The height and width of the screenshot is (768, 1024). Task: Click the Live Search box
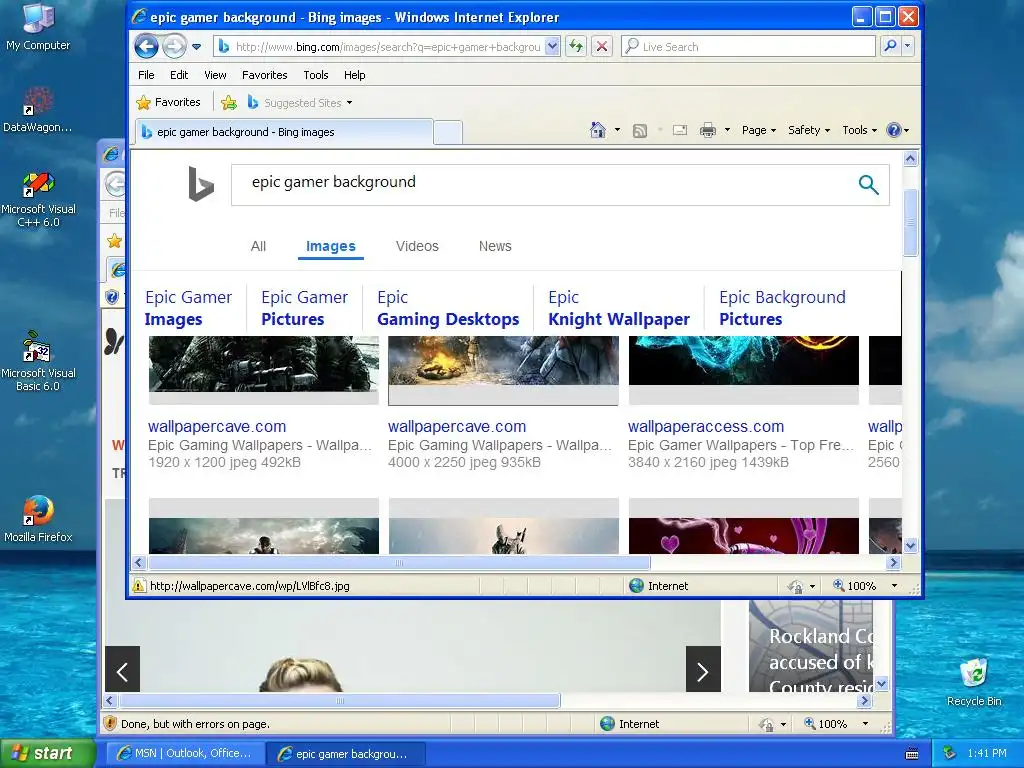748,46
